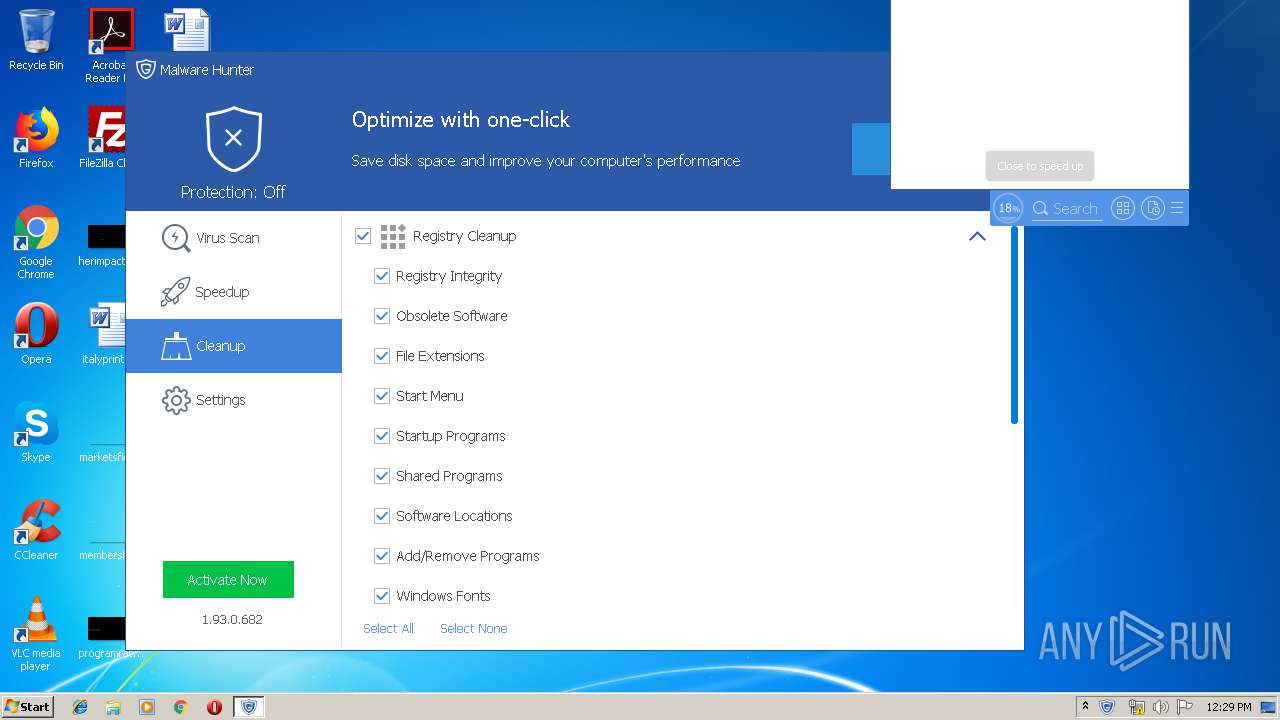Show hidden tray icons arrow
1280x720 pixels.
(1086, 706)
